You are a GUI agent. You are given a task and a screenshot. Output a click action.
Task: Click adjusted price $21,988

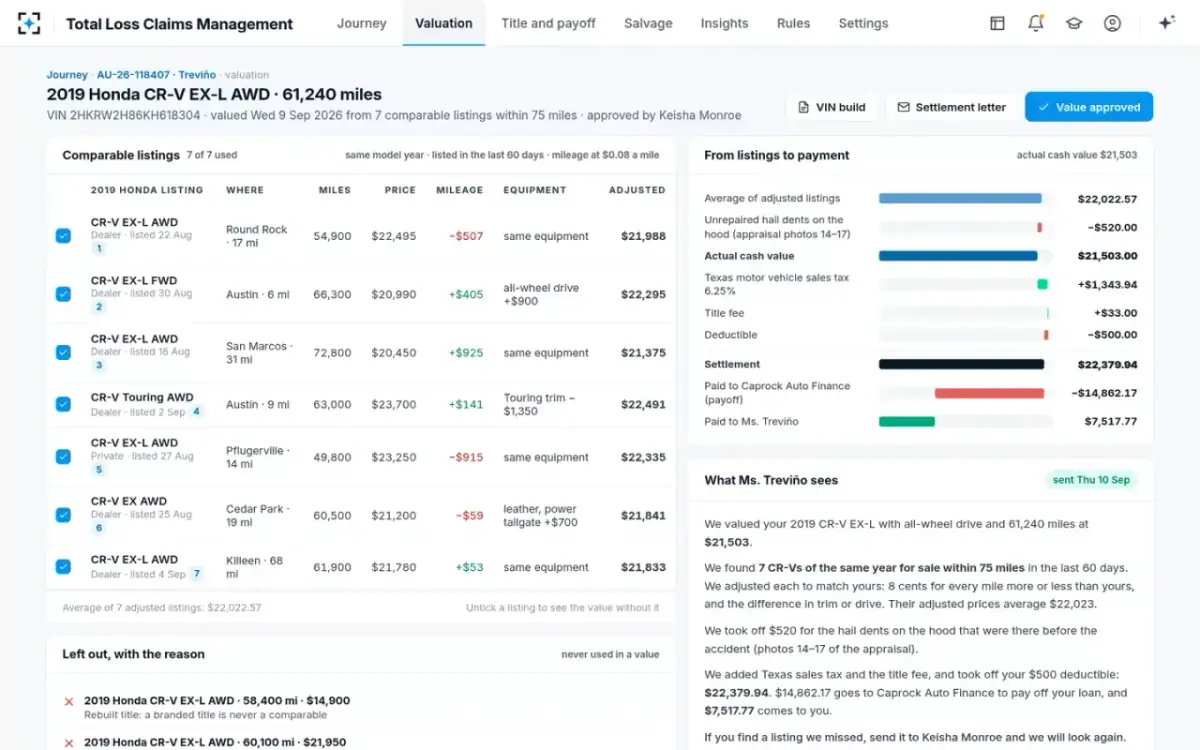point(643,237)
